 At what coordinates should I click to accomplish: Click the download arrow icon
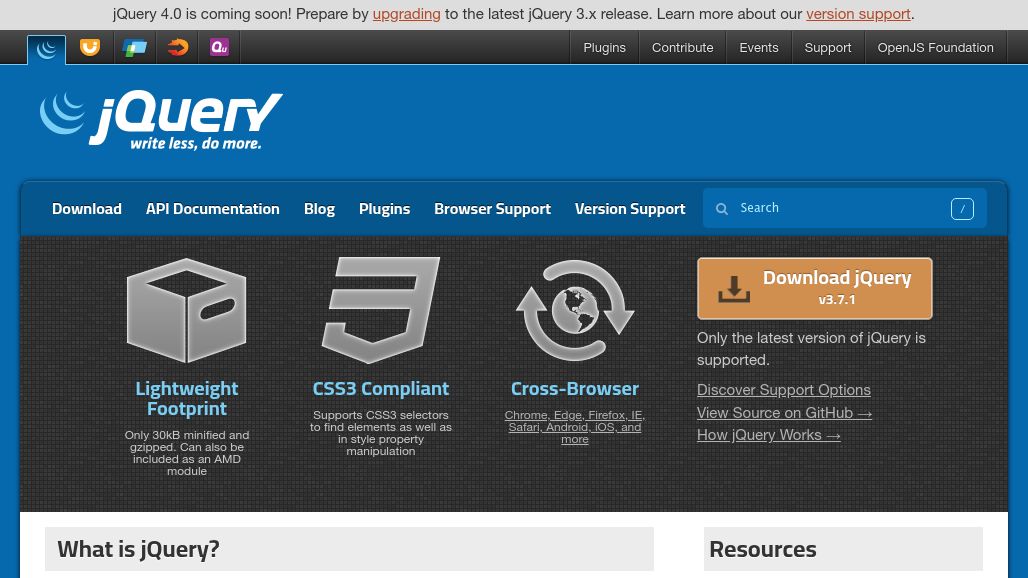(734, 289)
